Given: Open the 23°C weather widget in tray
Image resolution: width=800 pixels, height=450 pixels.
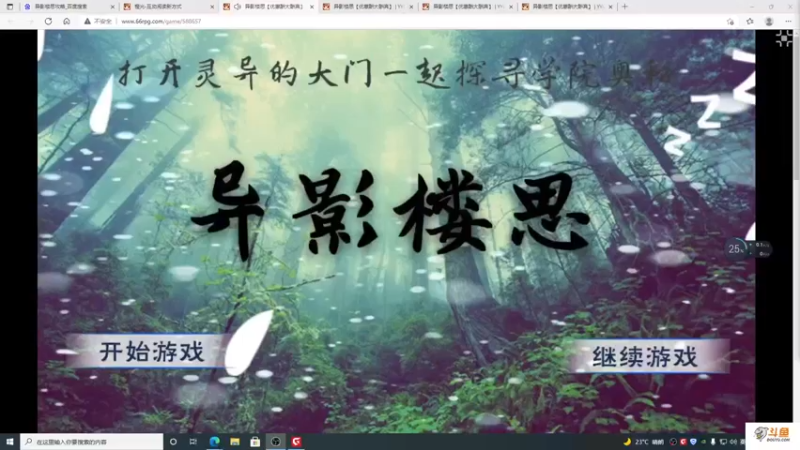Looking at the screenshot, I should click(x=645, y=442).
